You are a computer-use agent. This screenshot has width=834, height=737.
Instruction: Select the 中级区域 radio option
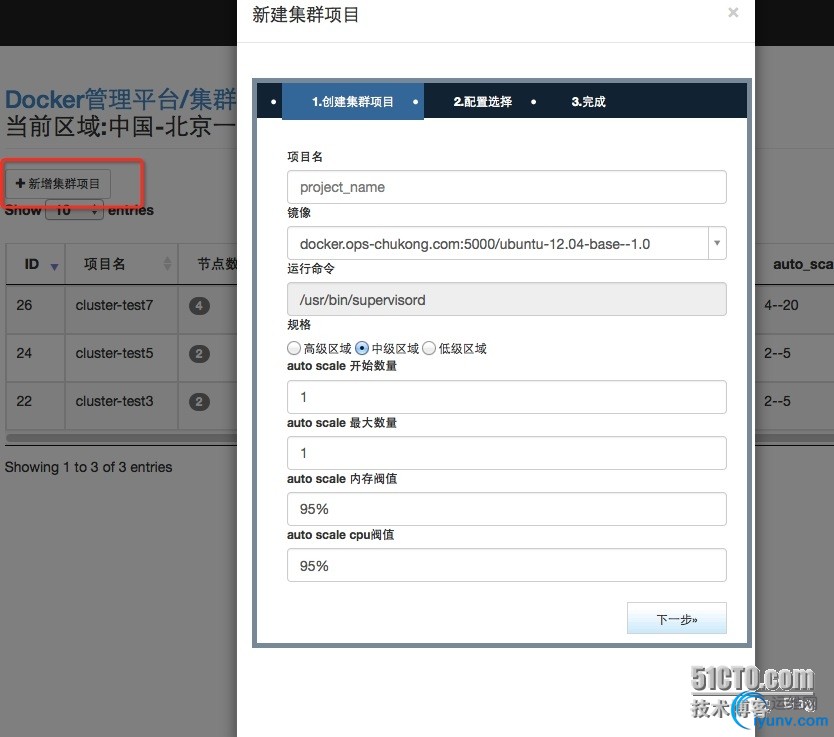coord(362,348)
